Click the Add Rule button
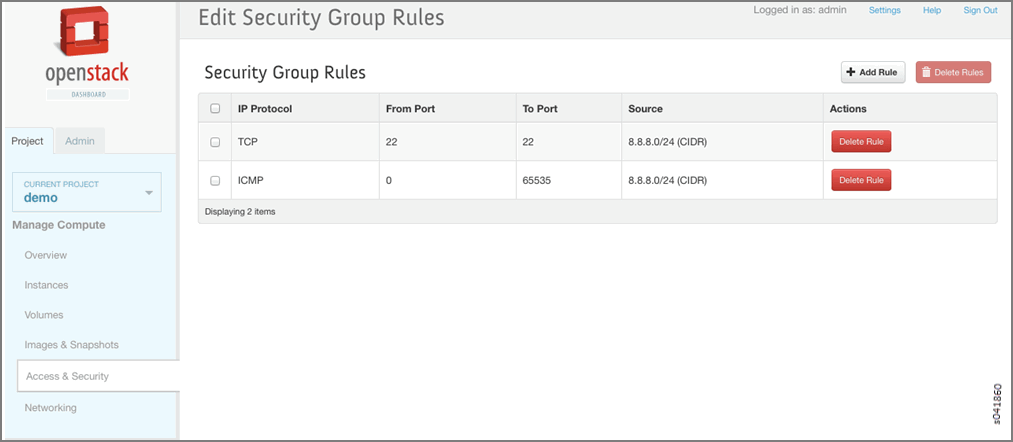1013x442 pixels. pos(872,72)
